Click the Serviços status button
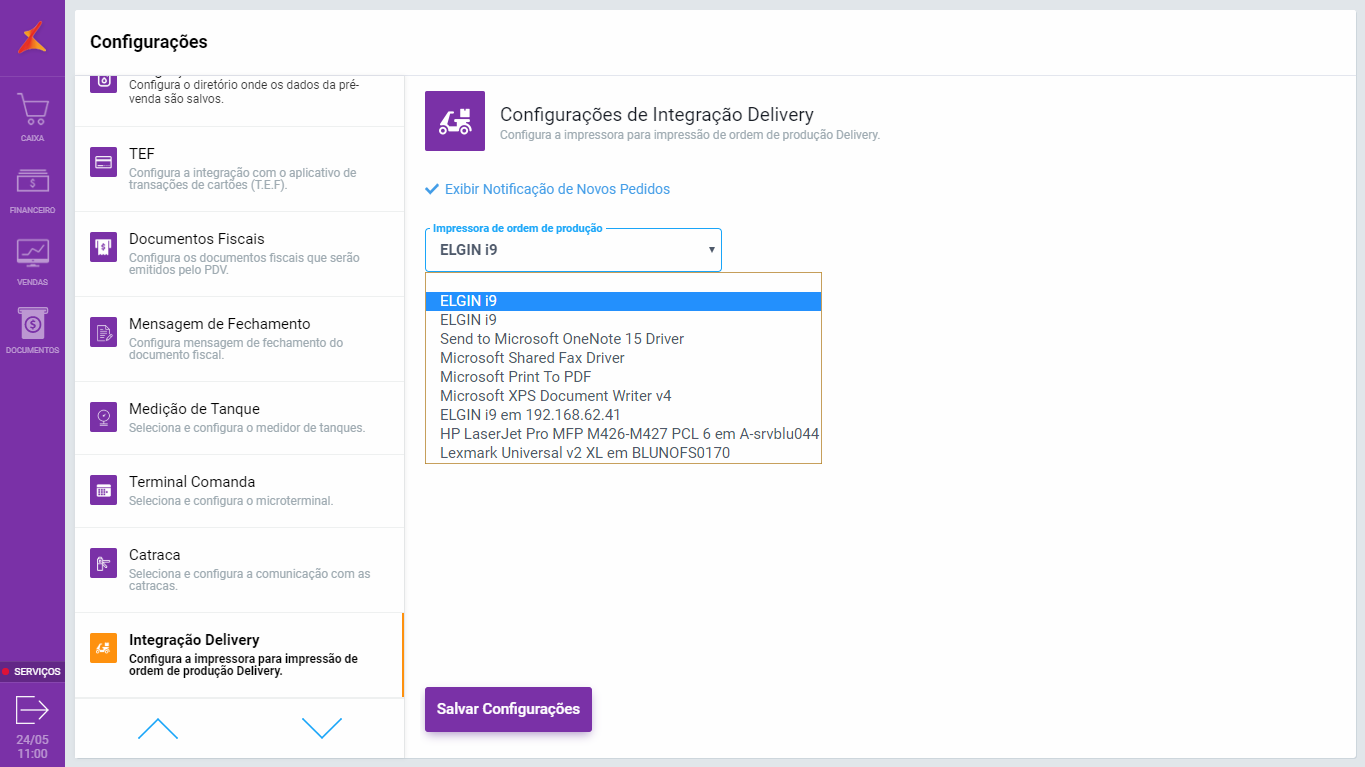This screenshot has height=767, width=1365. click(x=32, y=672)
